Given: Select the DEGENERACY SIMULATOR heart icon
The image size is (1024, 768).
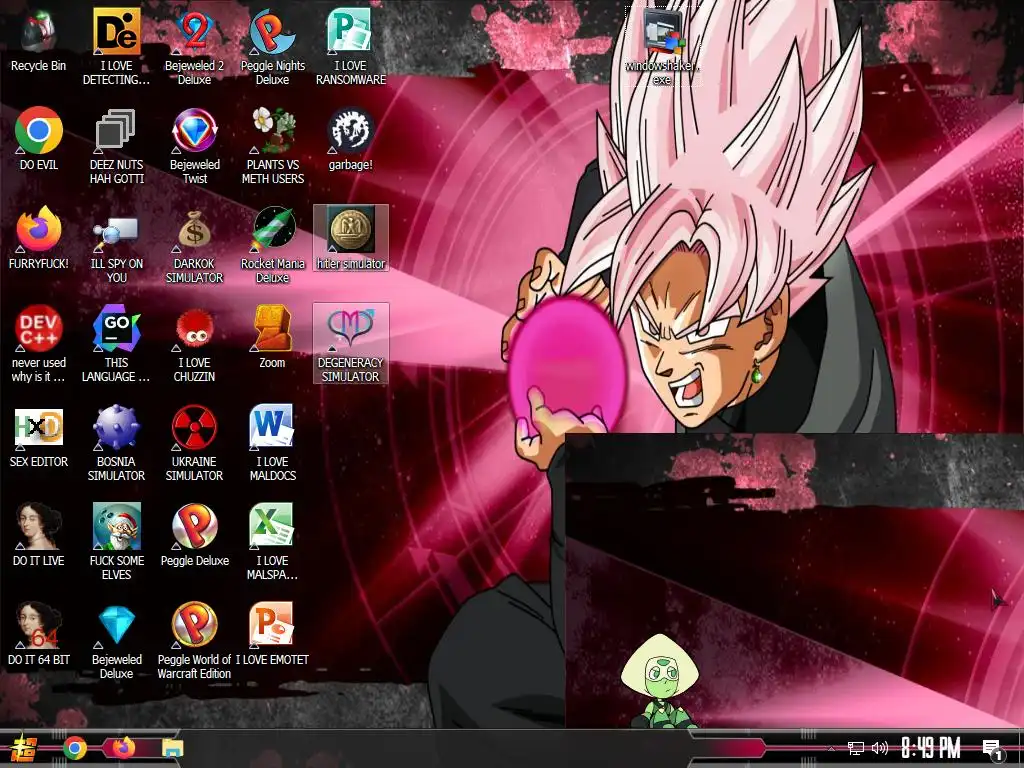Looking at the screenshot, I should tap(351, 343).
